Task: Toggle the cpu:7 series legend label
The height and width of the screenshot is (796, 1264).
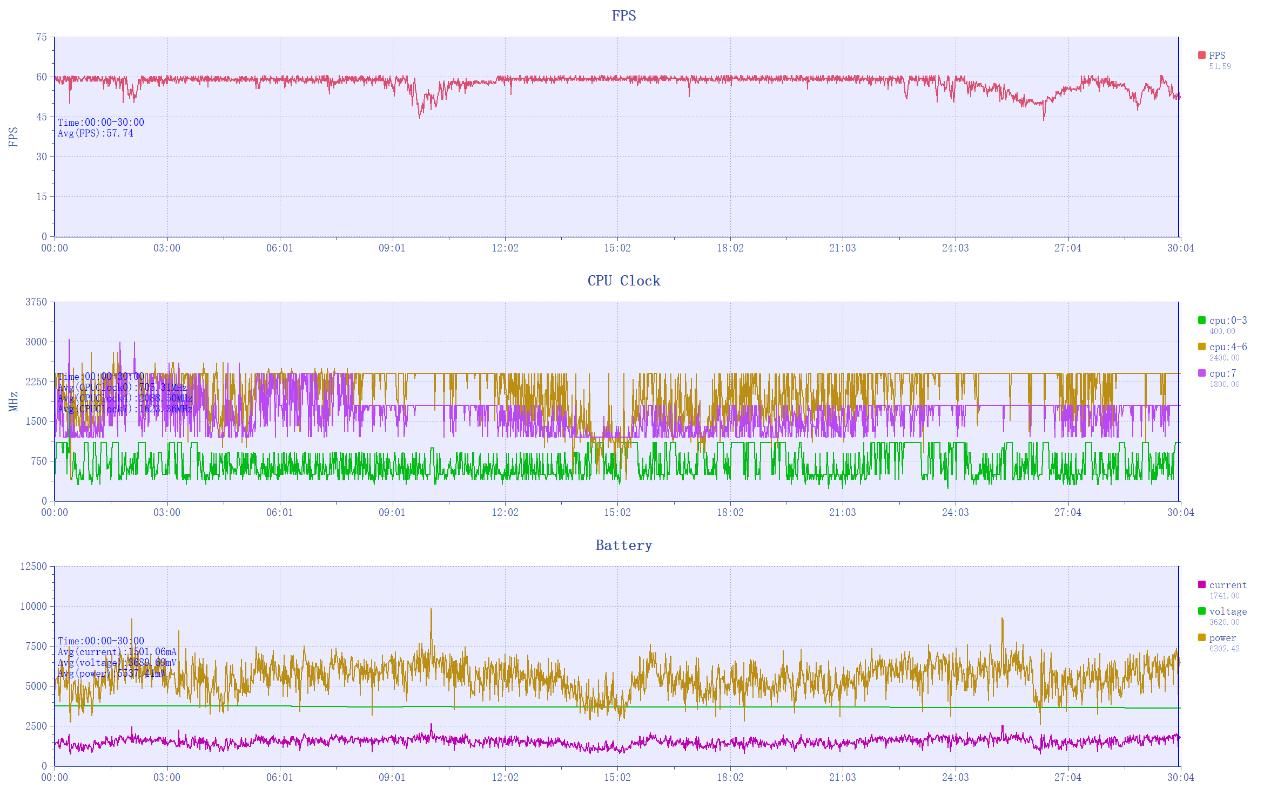Action: coord(1223,374)
